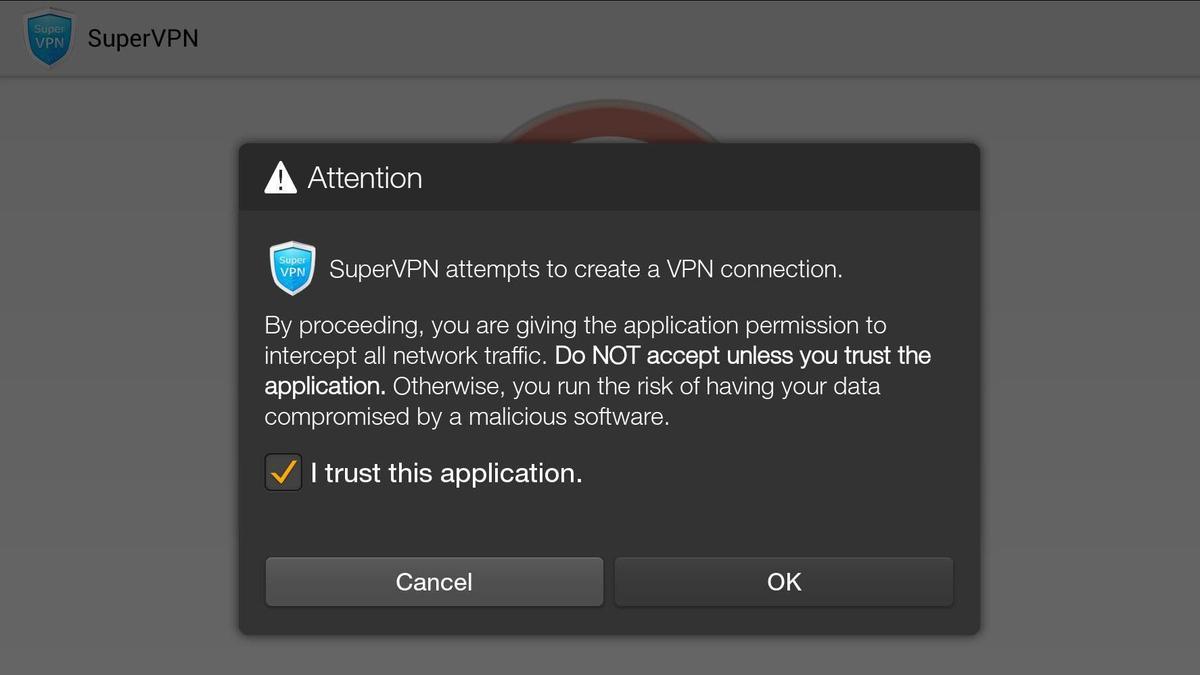
Task: Click the warning triangle icon beside Attention
Action: point(281,176)
